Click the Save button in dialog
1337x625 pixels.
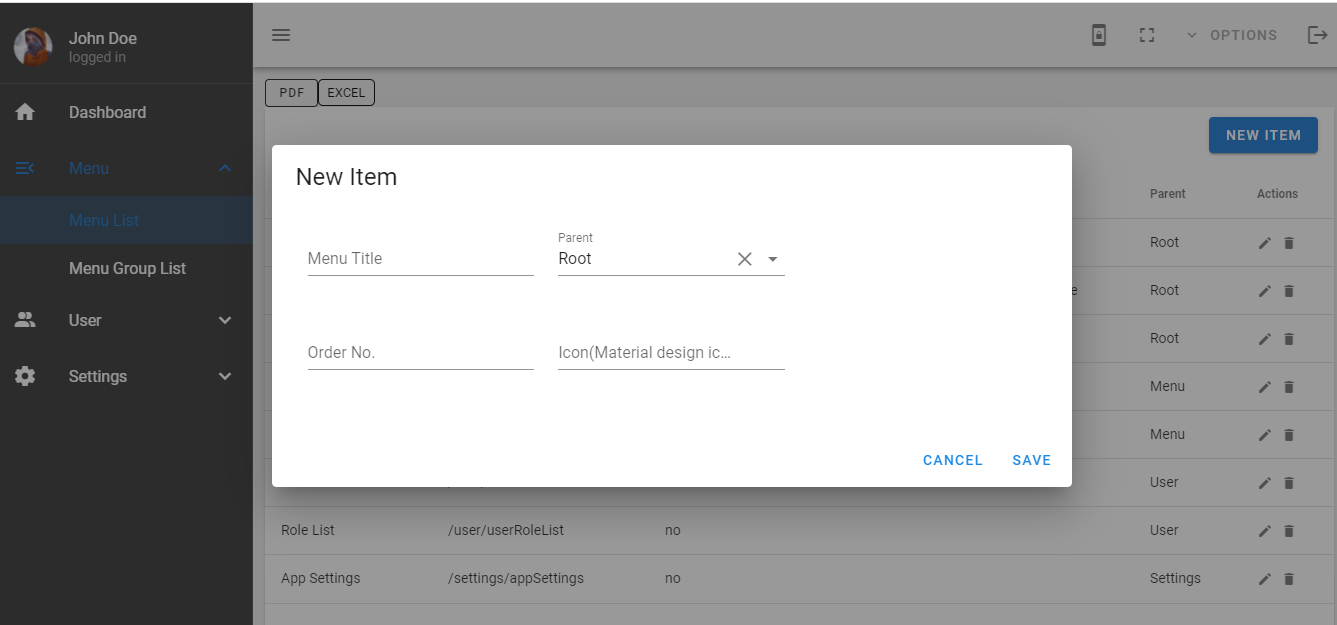tap(1031, 460)
